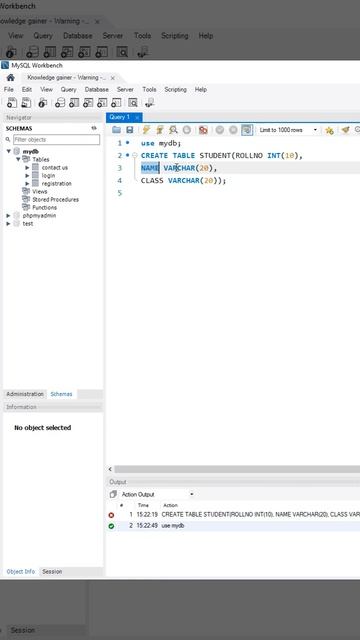This screenshot has width=360, height=640.
Task: Open the Query menu
Action: [69, 89]
